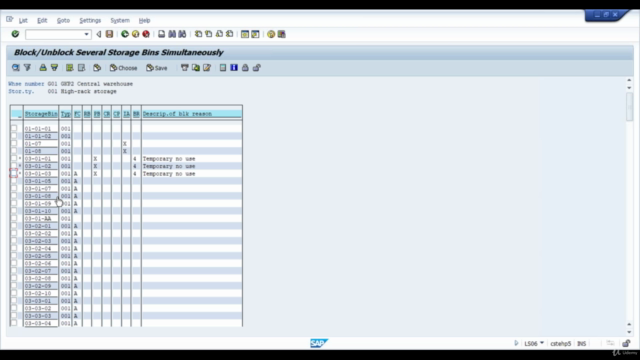Click the StorageBin column header
Screen dimensions: 640x360
point(41,113)
